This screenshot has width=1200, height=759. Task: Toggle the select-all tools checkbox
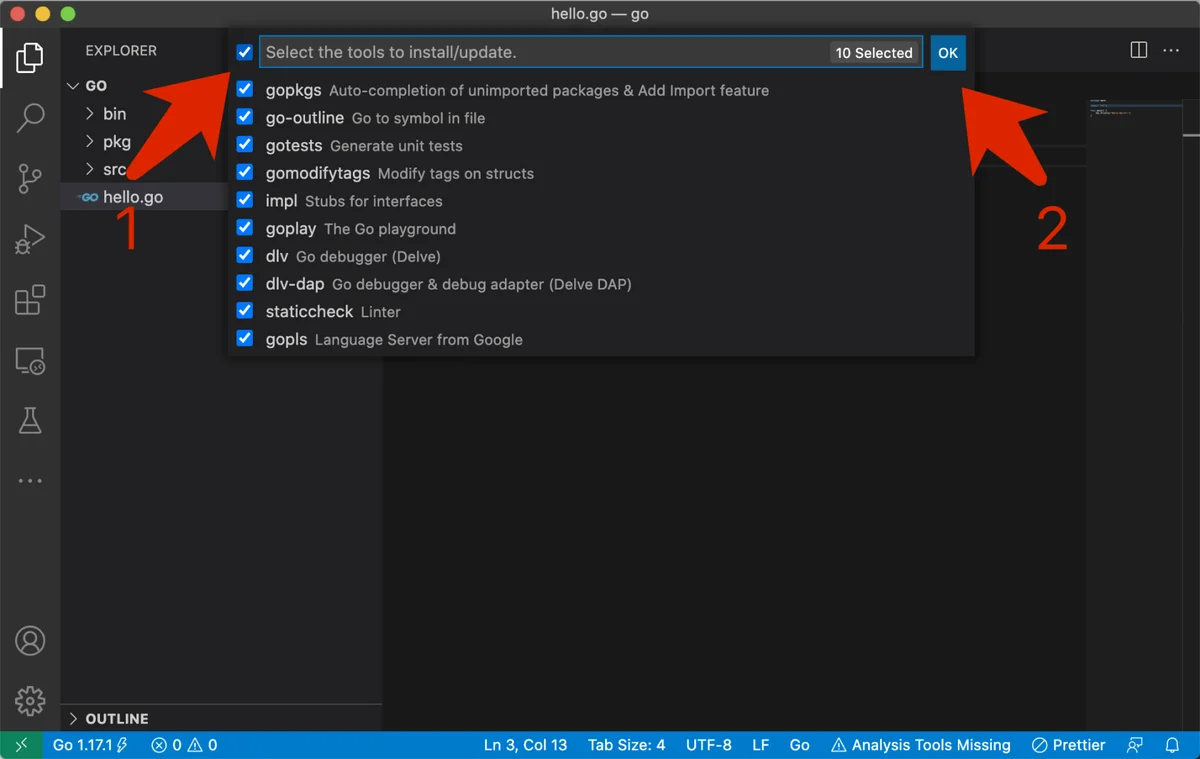[x=245, y=52]
